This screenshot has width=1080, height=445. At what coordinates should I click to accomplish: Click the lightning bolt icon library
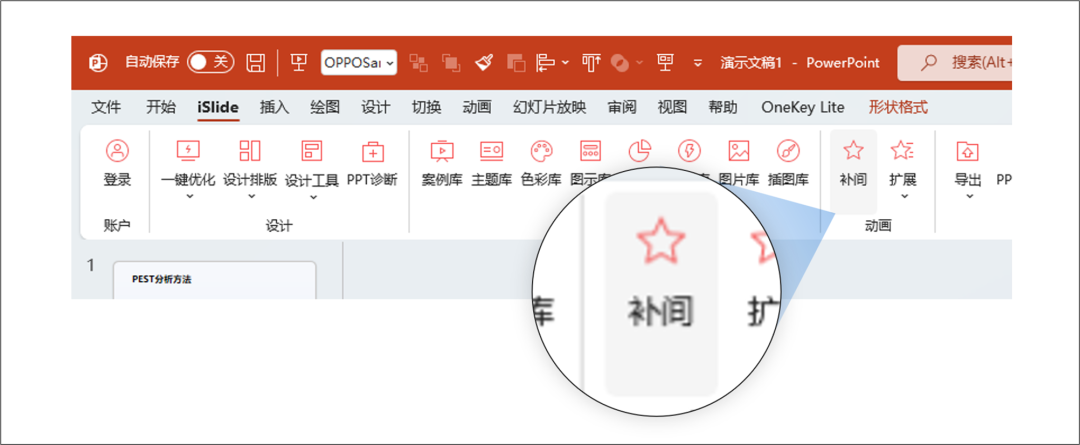pos(689,149)
